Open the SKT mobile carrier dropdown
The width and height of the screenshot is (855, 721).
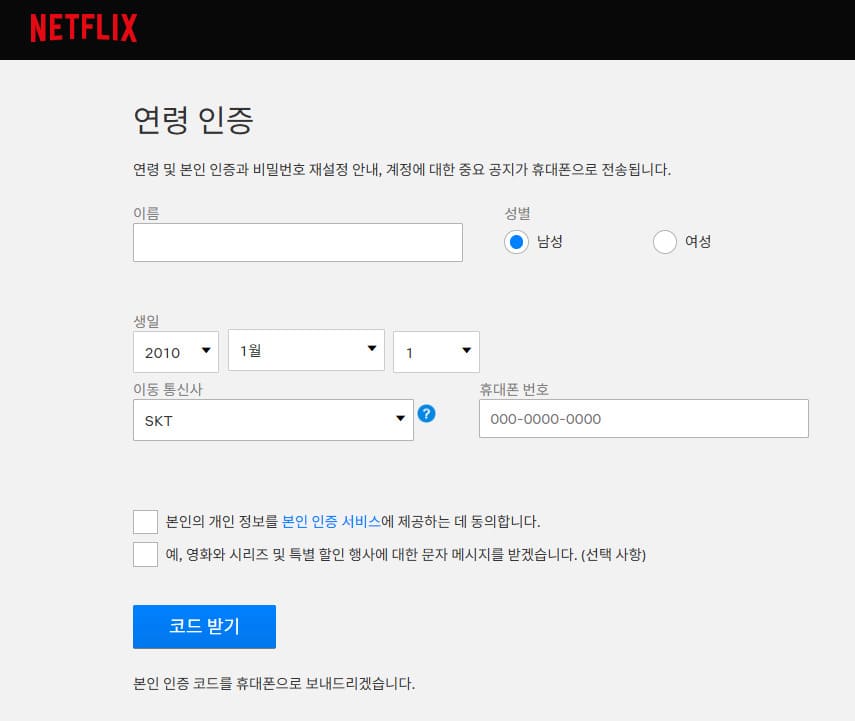pyautogui.click(x=272, y=420)
